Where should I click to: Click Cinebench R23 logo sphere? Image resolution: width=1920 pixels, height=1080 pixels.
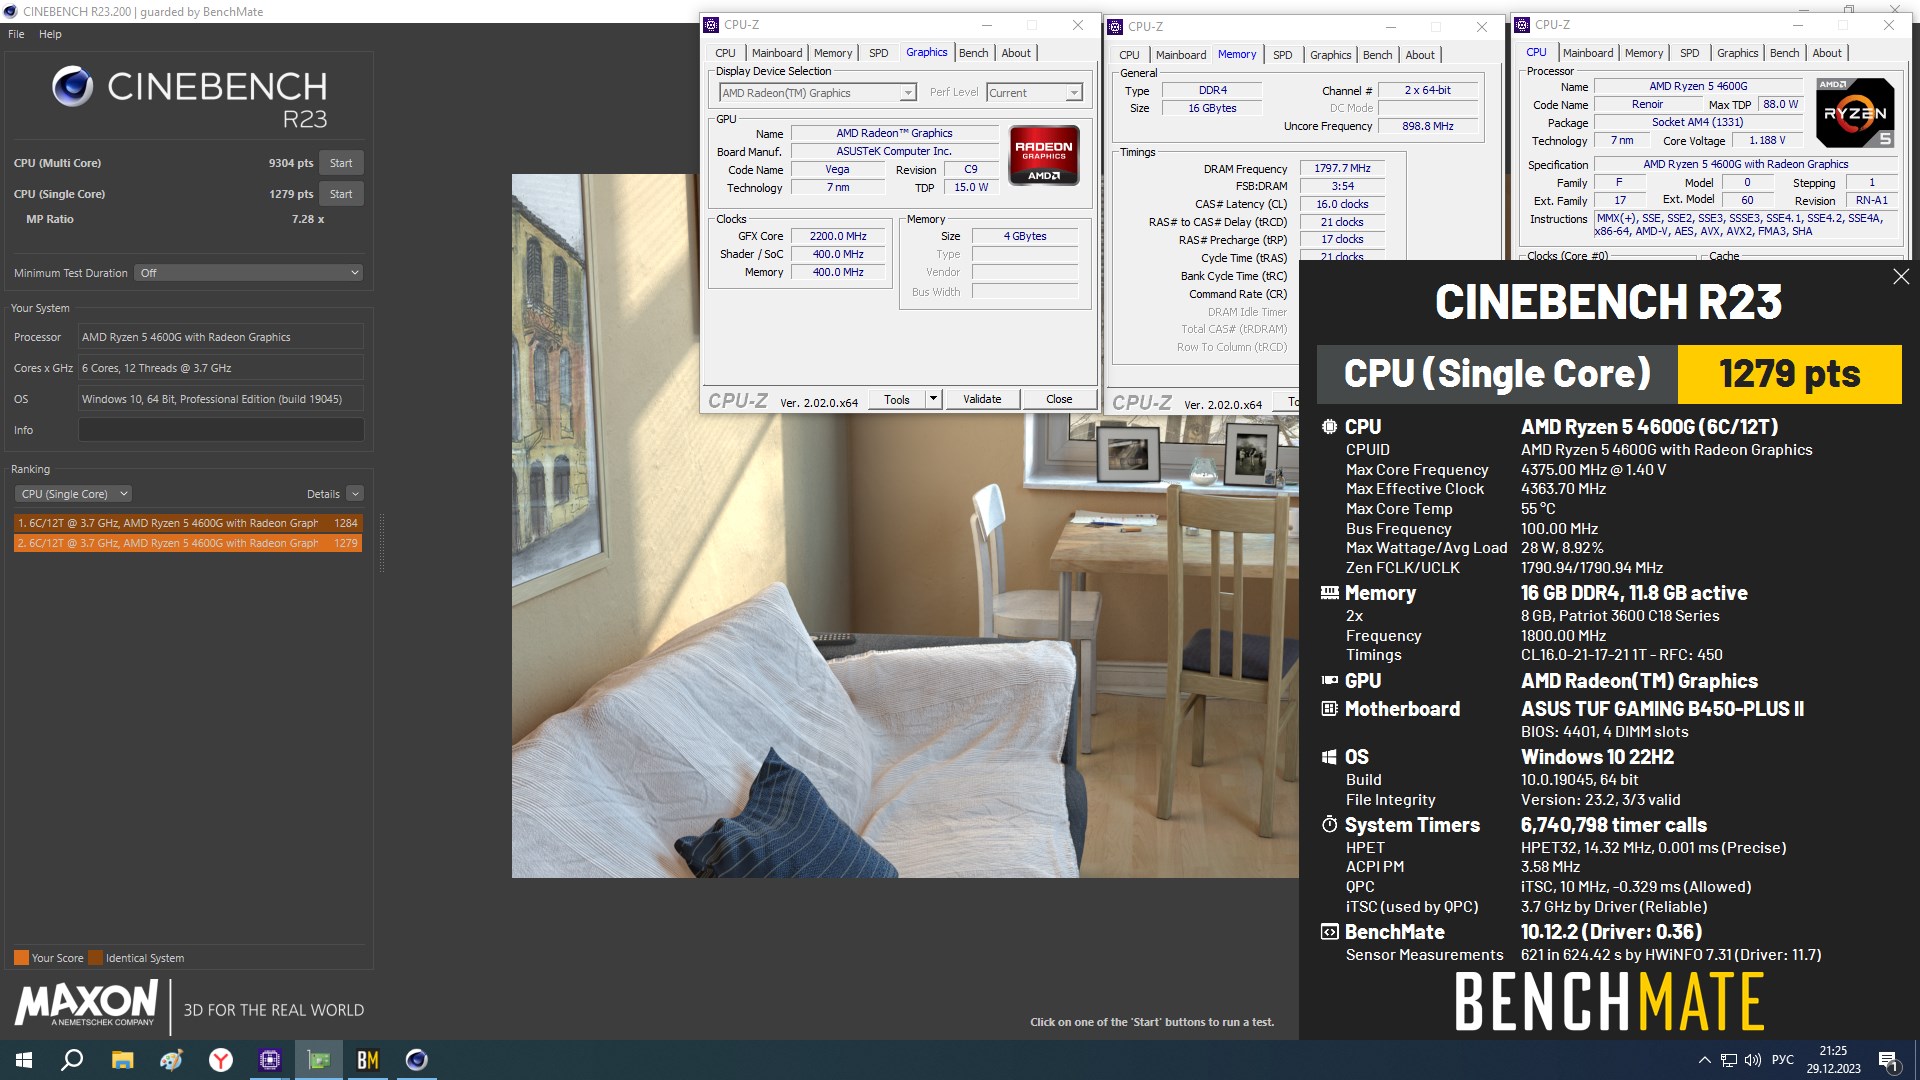pyautogui.click(x=72, y=87)
